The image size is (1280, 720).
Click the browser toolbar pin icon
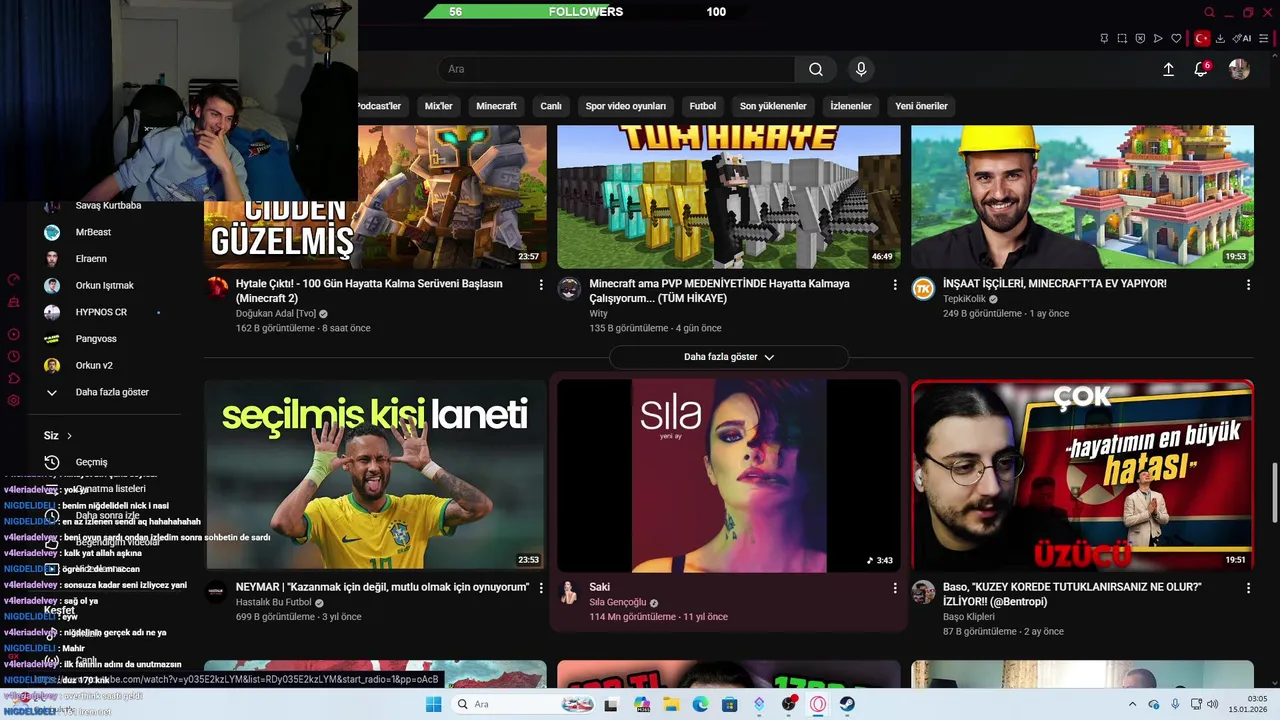tap(1104, 38)
